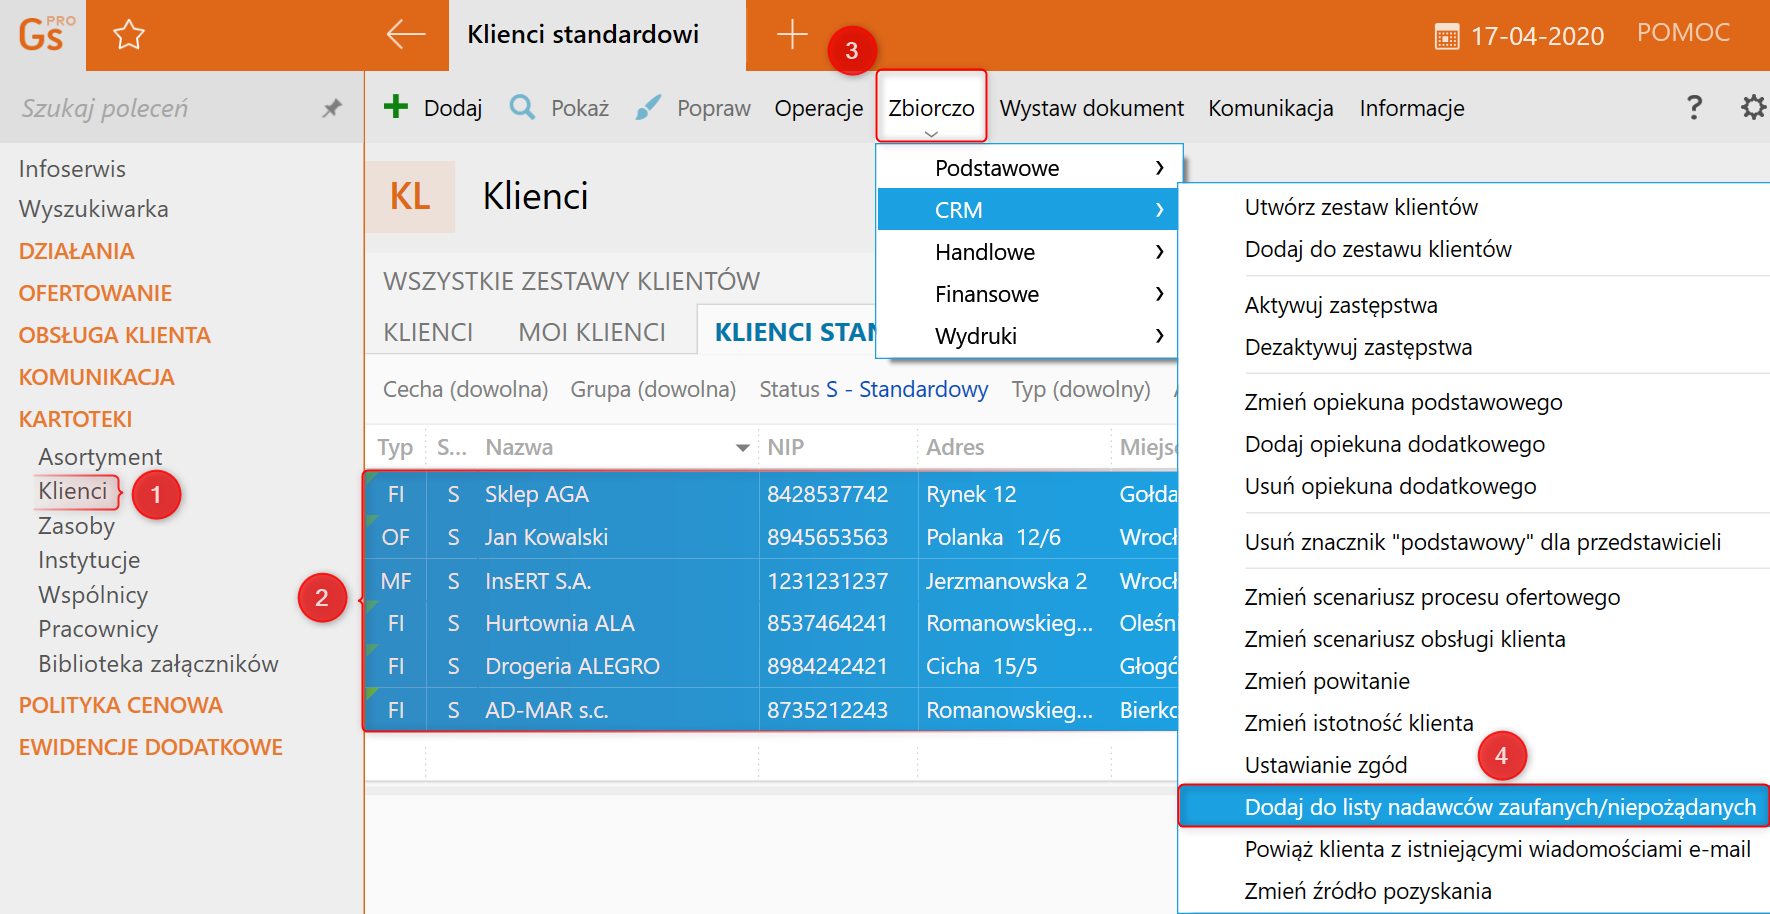Choose Ustawianie zgód

(1326, 765)
